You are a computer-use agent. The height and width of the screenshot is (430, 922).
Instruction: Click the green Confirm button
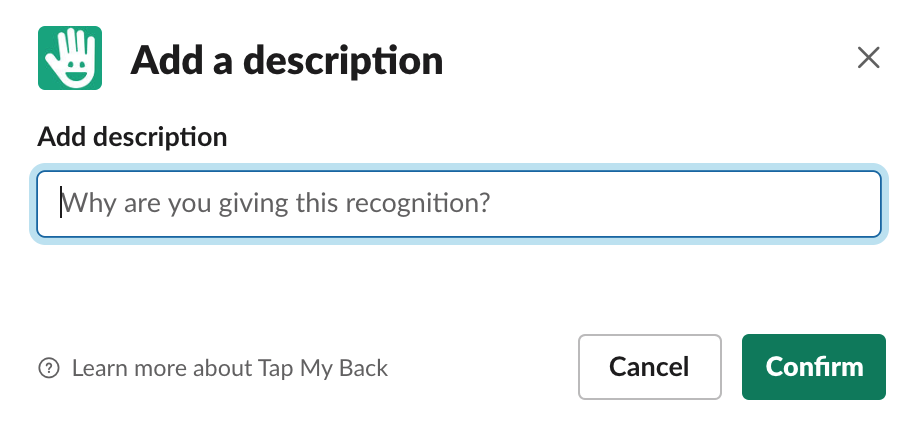click(814, 367)
